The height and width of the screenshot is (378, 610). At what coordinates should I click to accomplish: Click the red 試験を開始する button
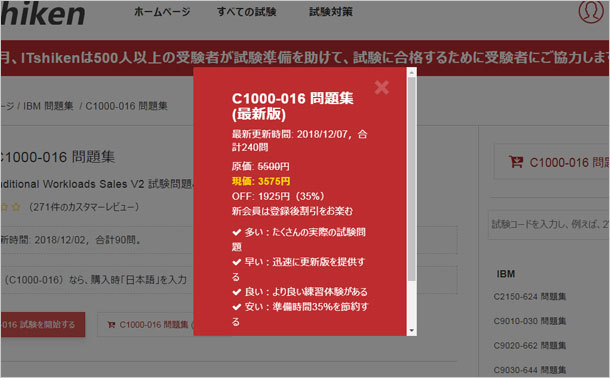pos(43,324)
